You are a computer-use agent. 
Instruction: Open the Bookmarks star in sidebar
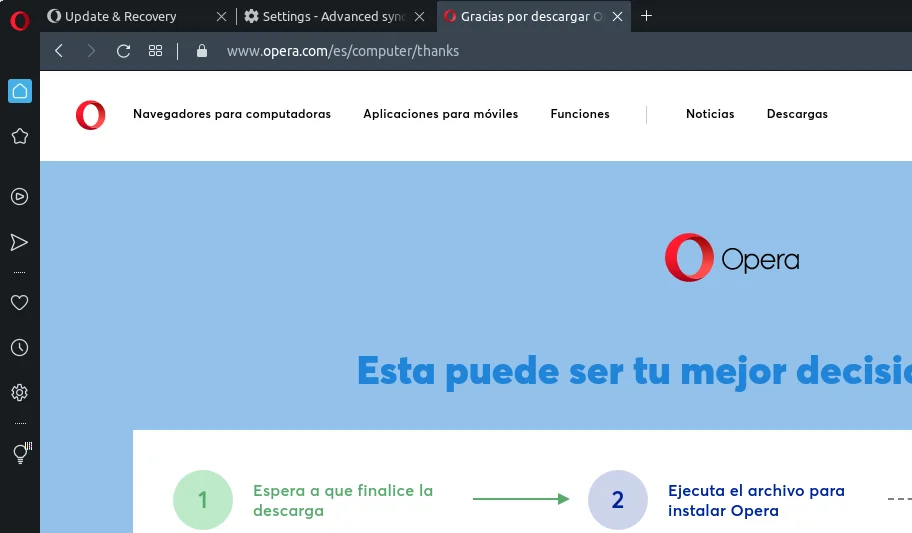pyautogui.click(x=20, y=136)
